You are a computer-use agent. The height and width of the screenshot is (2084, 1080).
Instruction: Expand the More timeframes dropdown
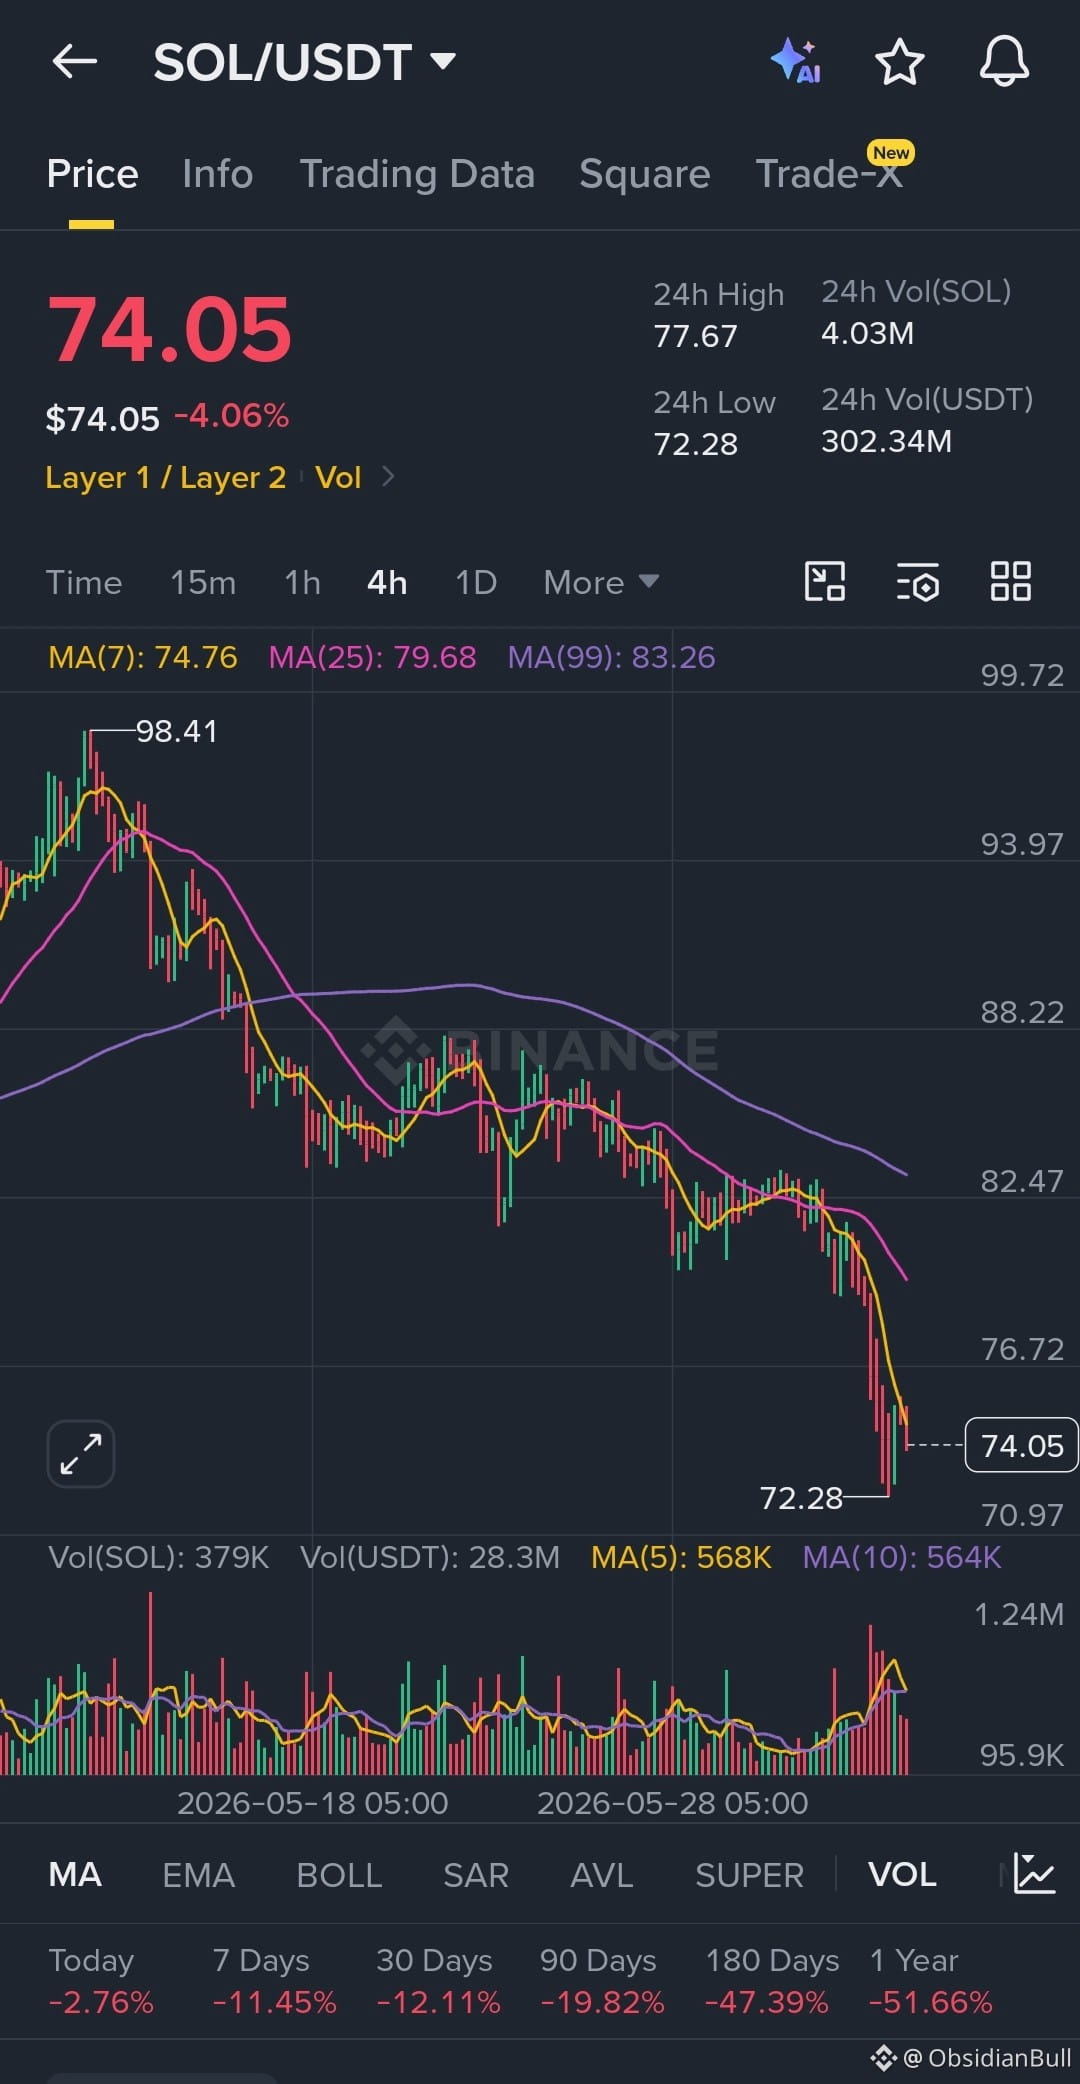(601, 582)
